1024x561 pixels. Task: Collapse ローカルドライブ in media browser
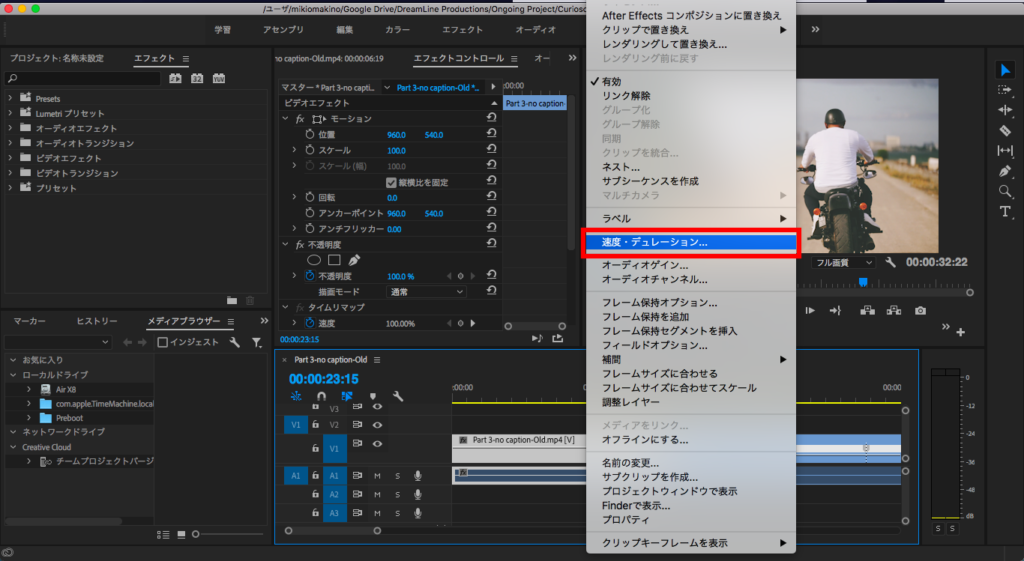point(13,375)
